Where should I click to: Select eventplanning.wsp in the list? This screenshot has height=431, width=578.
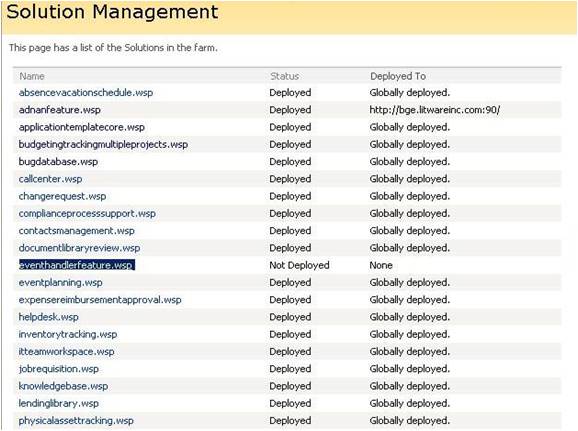61,283
